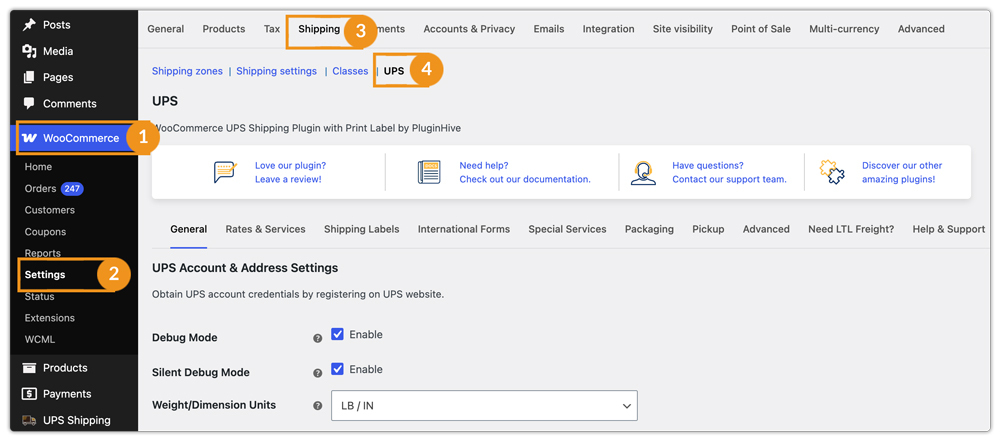Viewport: 1000px width, 441px height.
Task: Click the Comments bubble icon
Action: 29,103
